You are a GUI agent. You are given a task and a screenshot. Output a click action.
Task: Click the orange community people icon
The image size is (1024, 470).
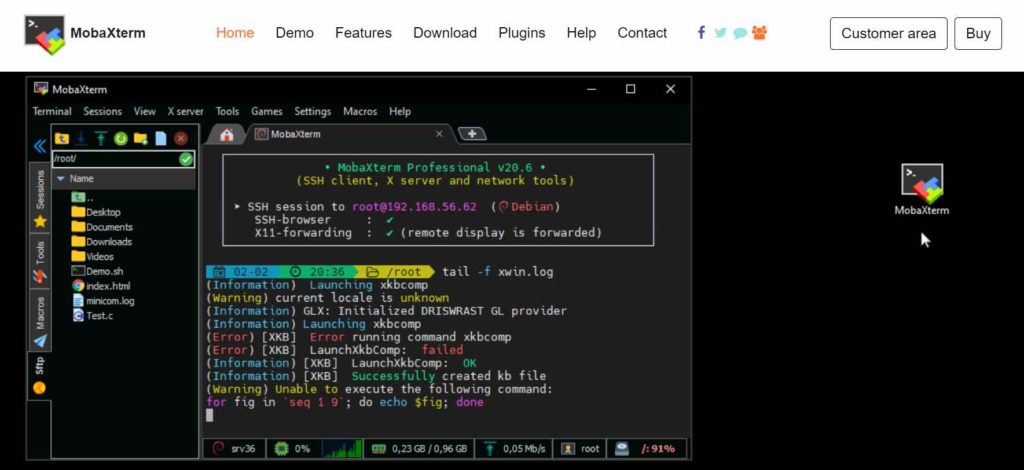[x=760, y=33]
